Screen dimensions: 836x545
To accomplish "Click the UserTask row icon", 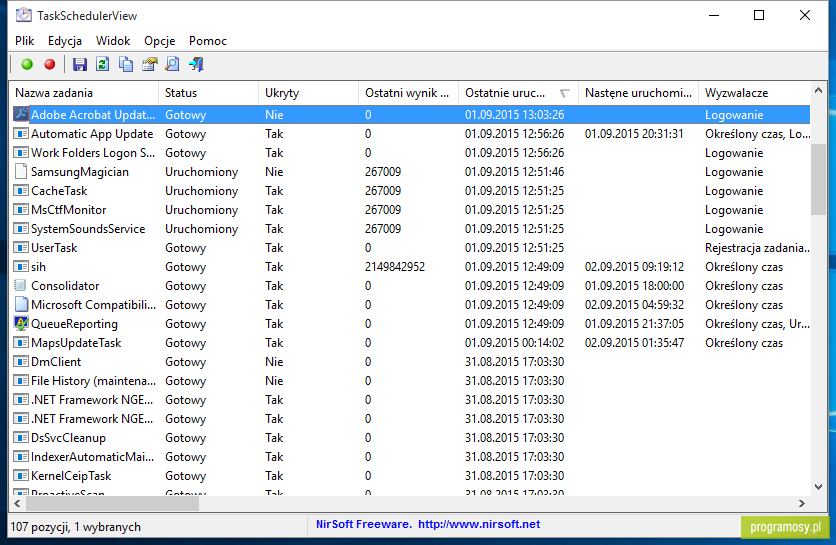I will [21, 247].
